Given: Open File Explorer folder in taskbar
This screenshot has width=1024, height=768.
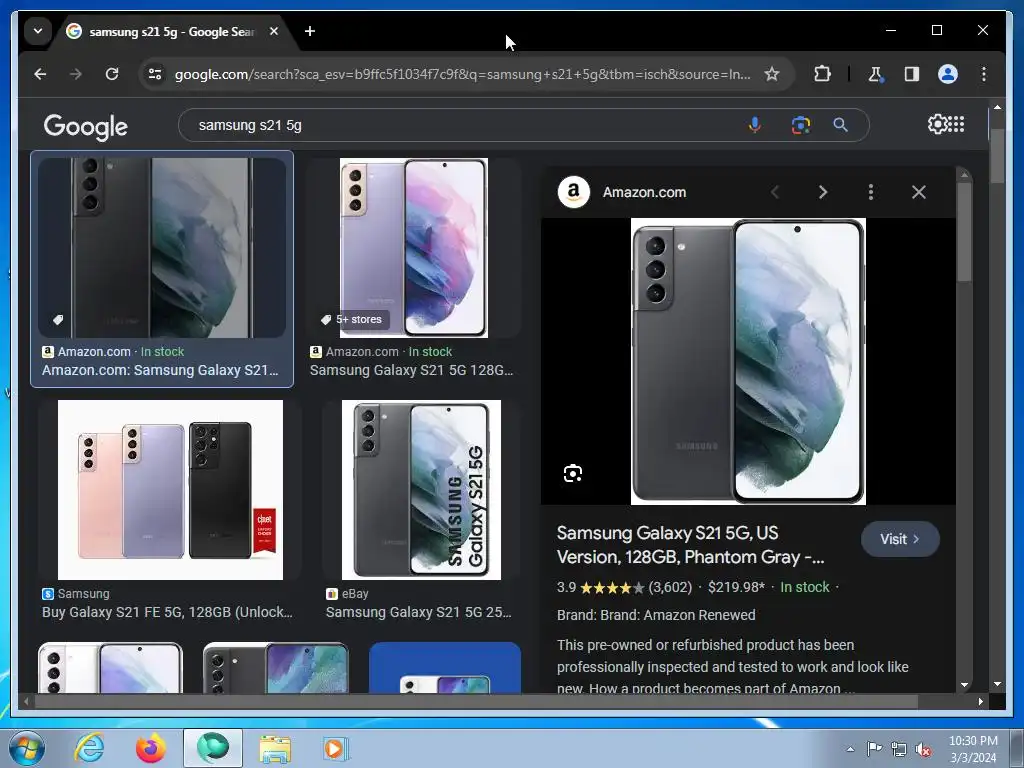Looking at the screenshot, I should pyautogui.click(x=275, y=748).
